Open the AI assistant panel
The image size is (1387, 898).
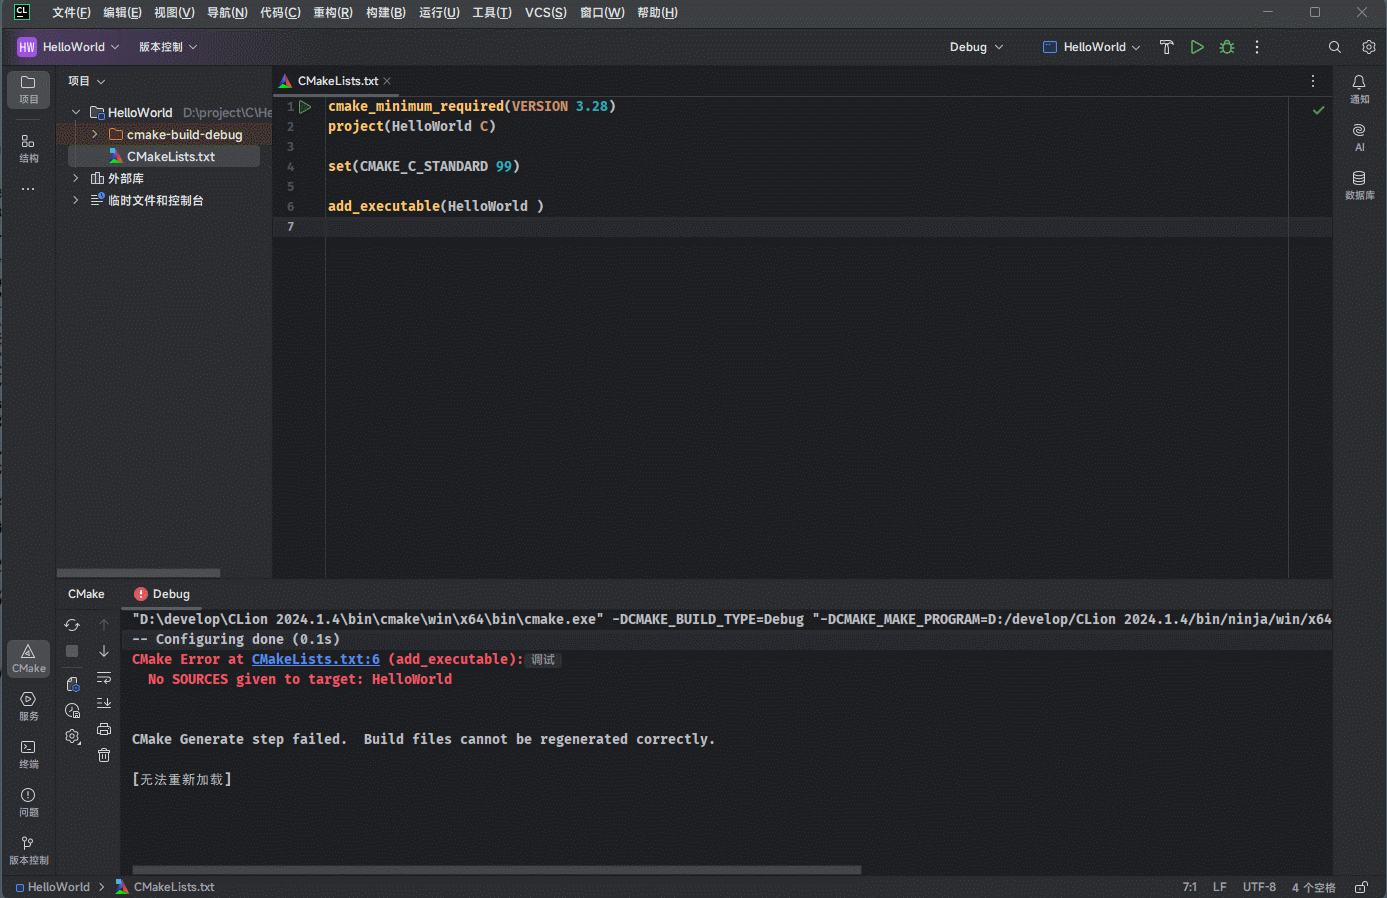1359,137
